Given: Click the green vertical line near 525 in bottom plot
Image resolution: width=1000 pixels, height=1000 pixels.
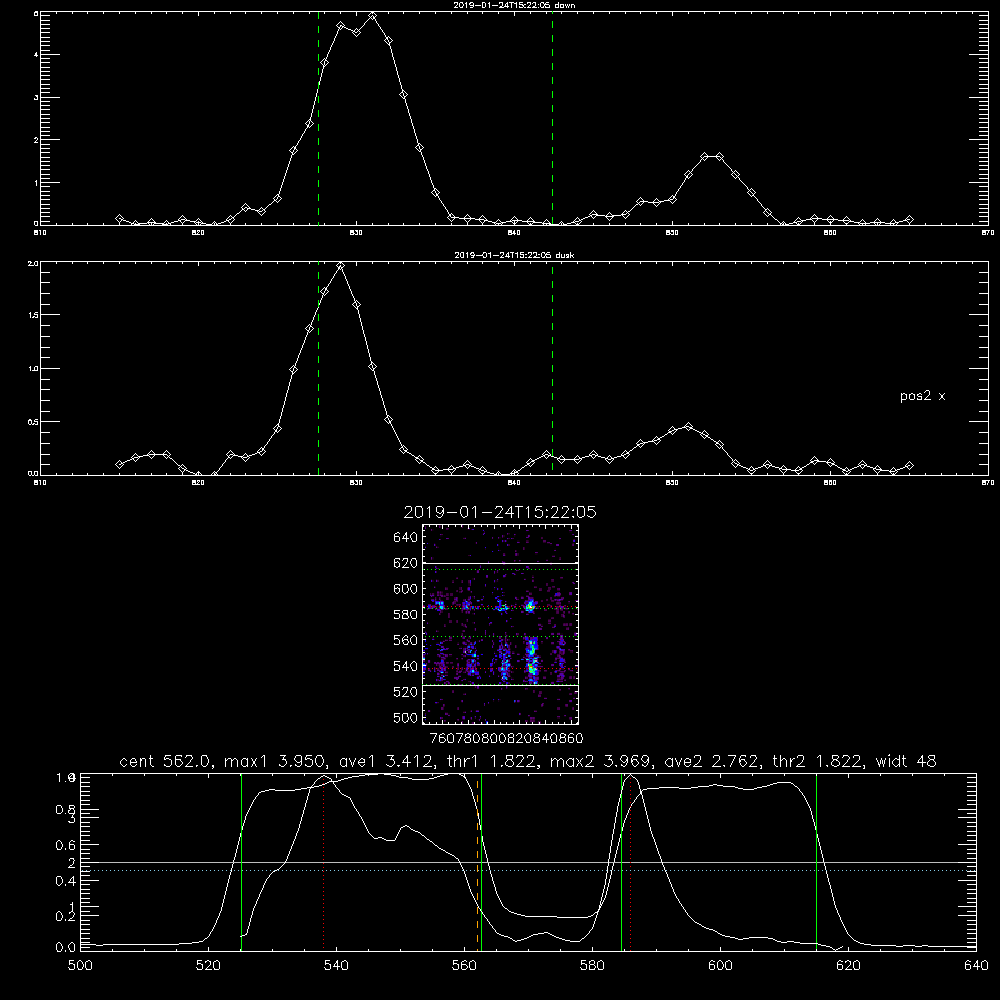Looking at the screenshot, I should [x=241, y=862].
